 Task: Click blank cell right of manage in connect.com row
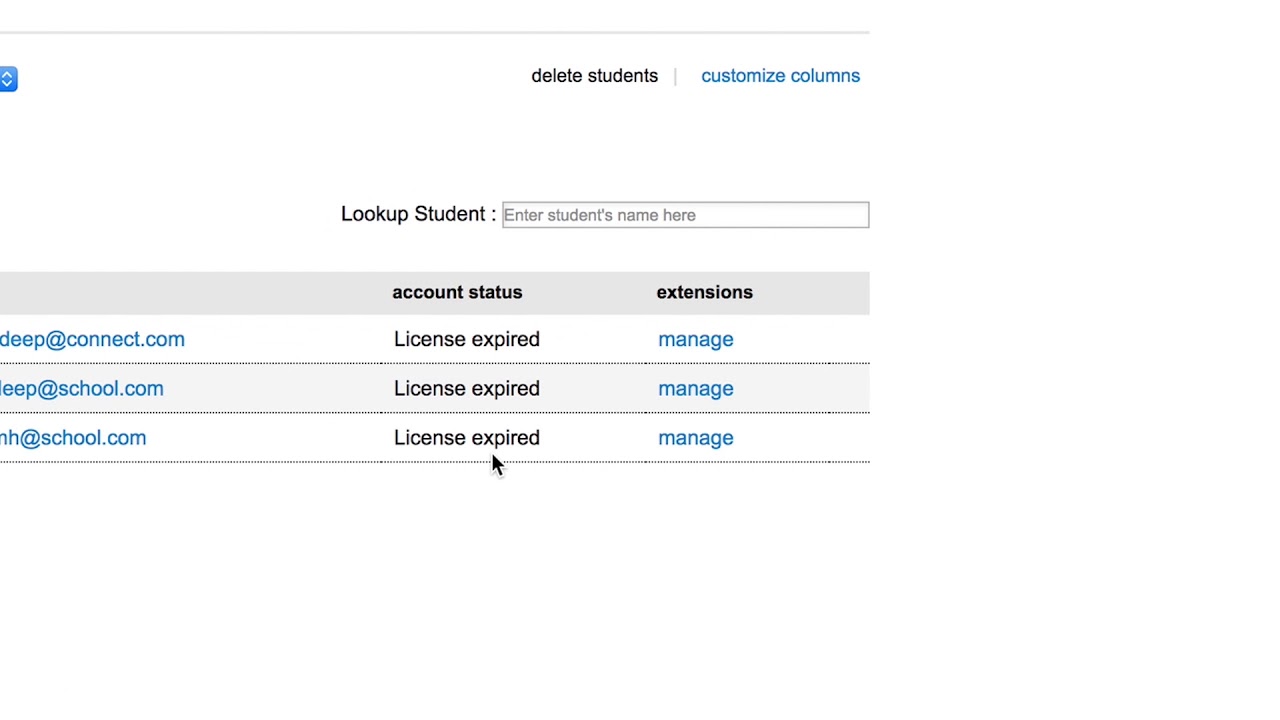[800, 339]
